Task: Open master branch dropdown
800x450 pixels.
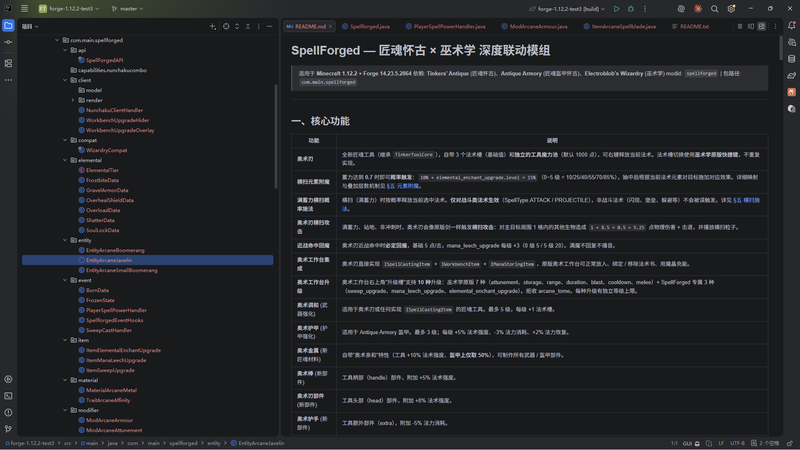Action: [128, 9]
